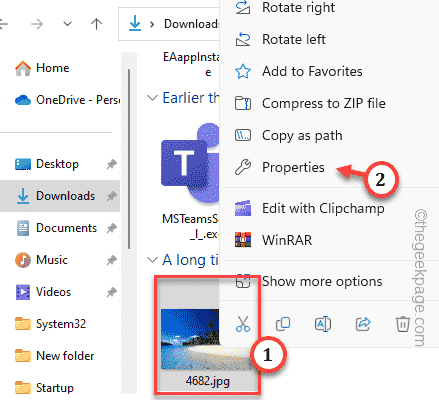Viewport: 439px width, 400px height.
Task: Click the Cut scissors icon
Action: click(243, 324)
